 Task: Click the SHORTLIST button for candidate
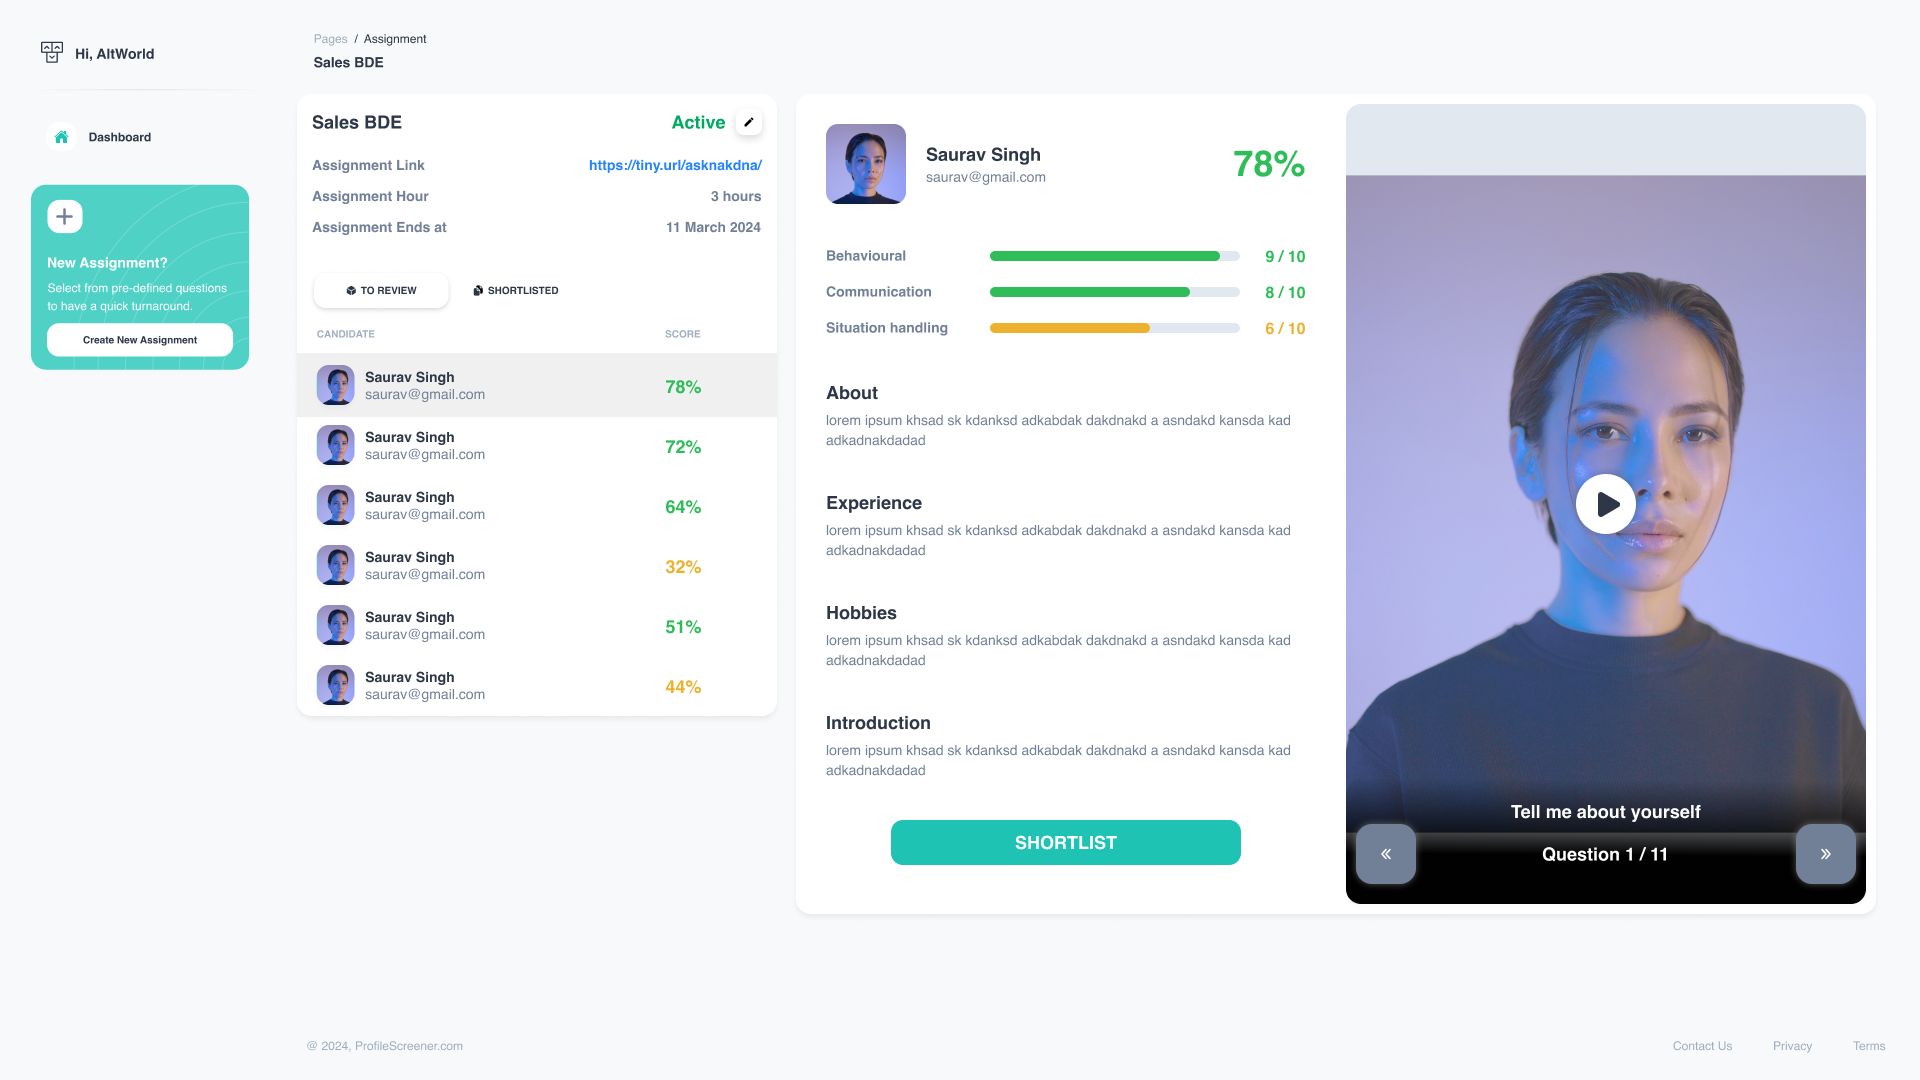tap(1065, 841)
